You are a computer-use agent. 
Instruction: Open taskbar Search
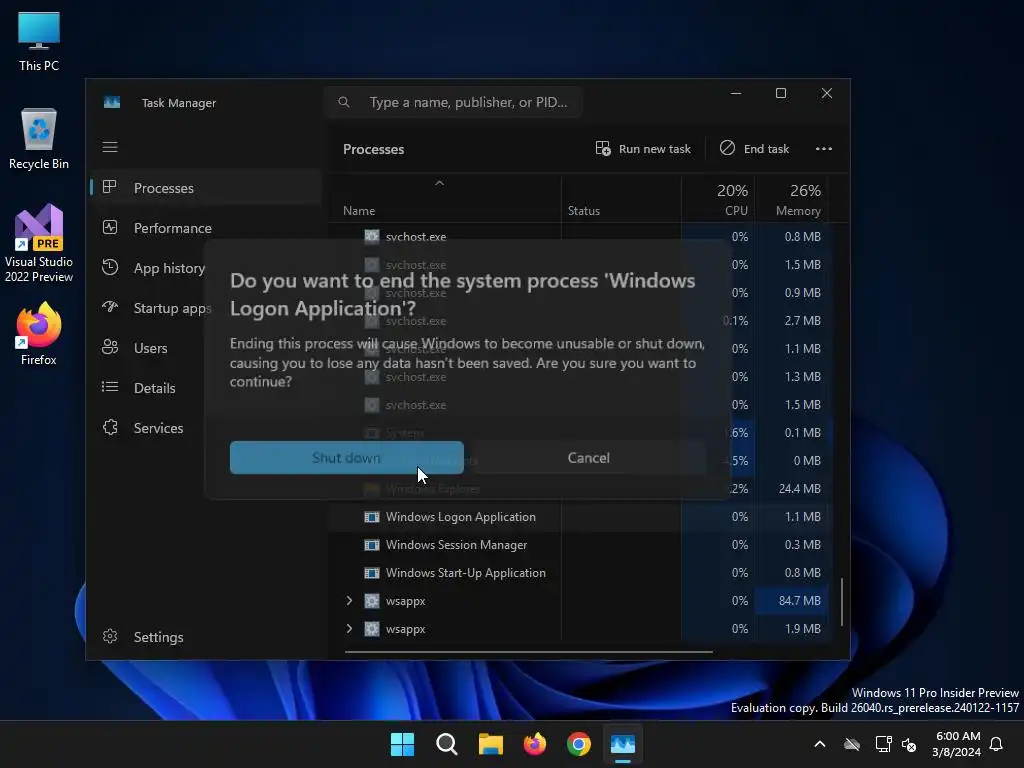[x=447, y=744]
